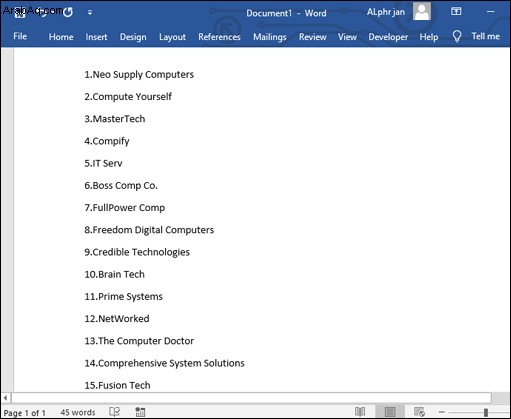Image resolution: width=511 pixels, height=419 pixels.
Task: Click Page 1 of 1 status indicator
Action: [x=25, y=413]
